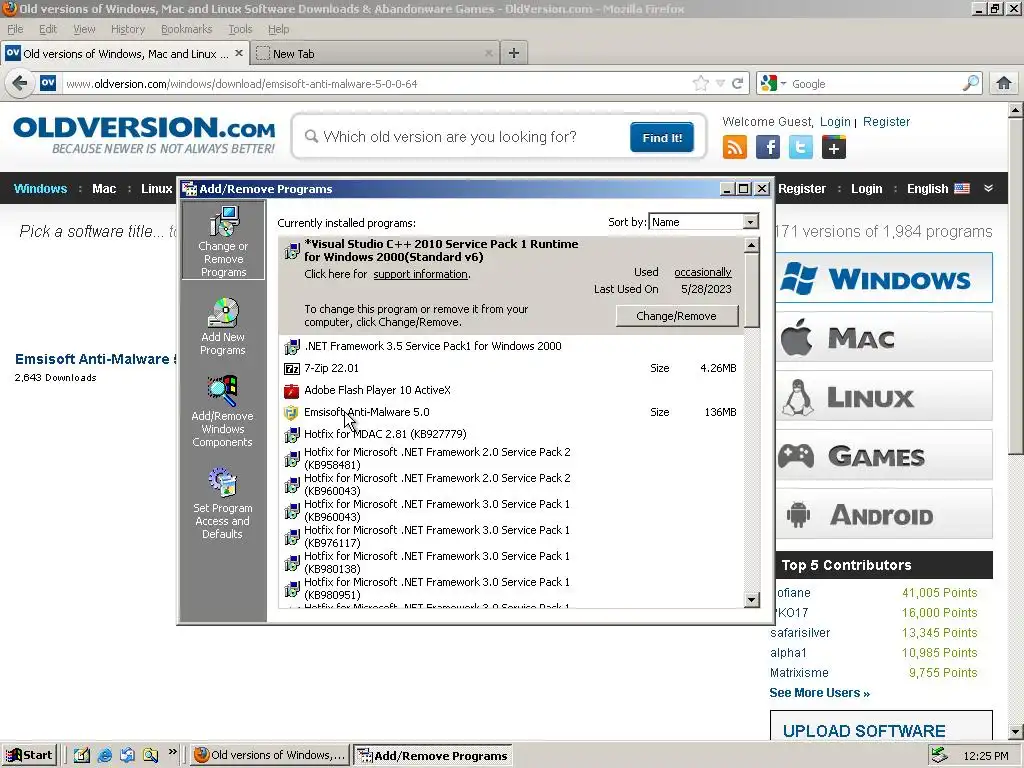Open the History menu

pos(128,29)
